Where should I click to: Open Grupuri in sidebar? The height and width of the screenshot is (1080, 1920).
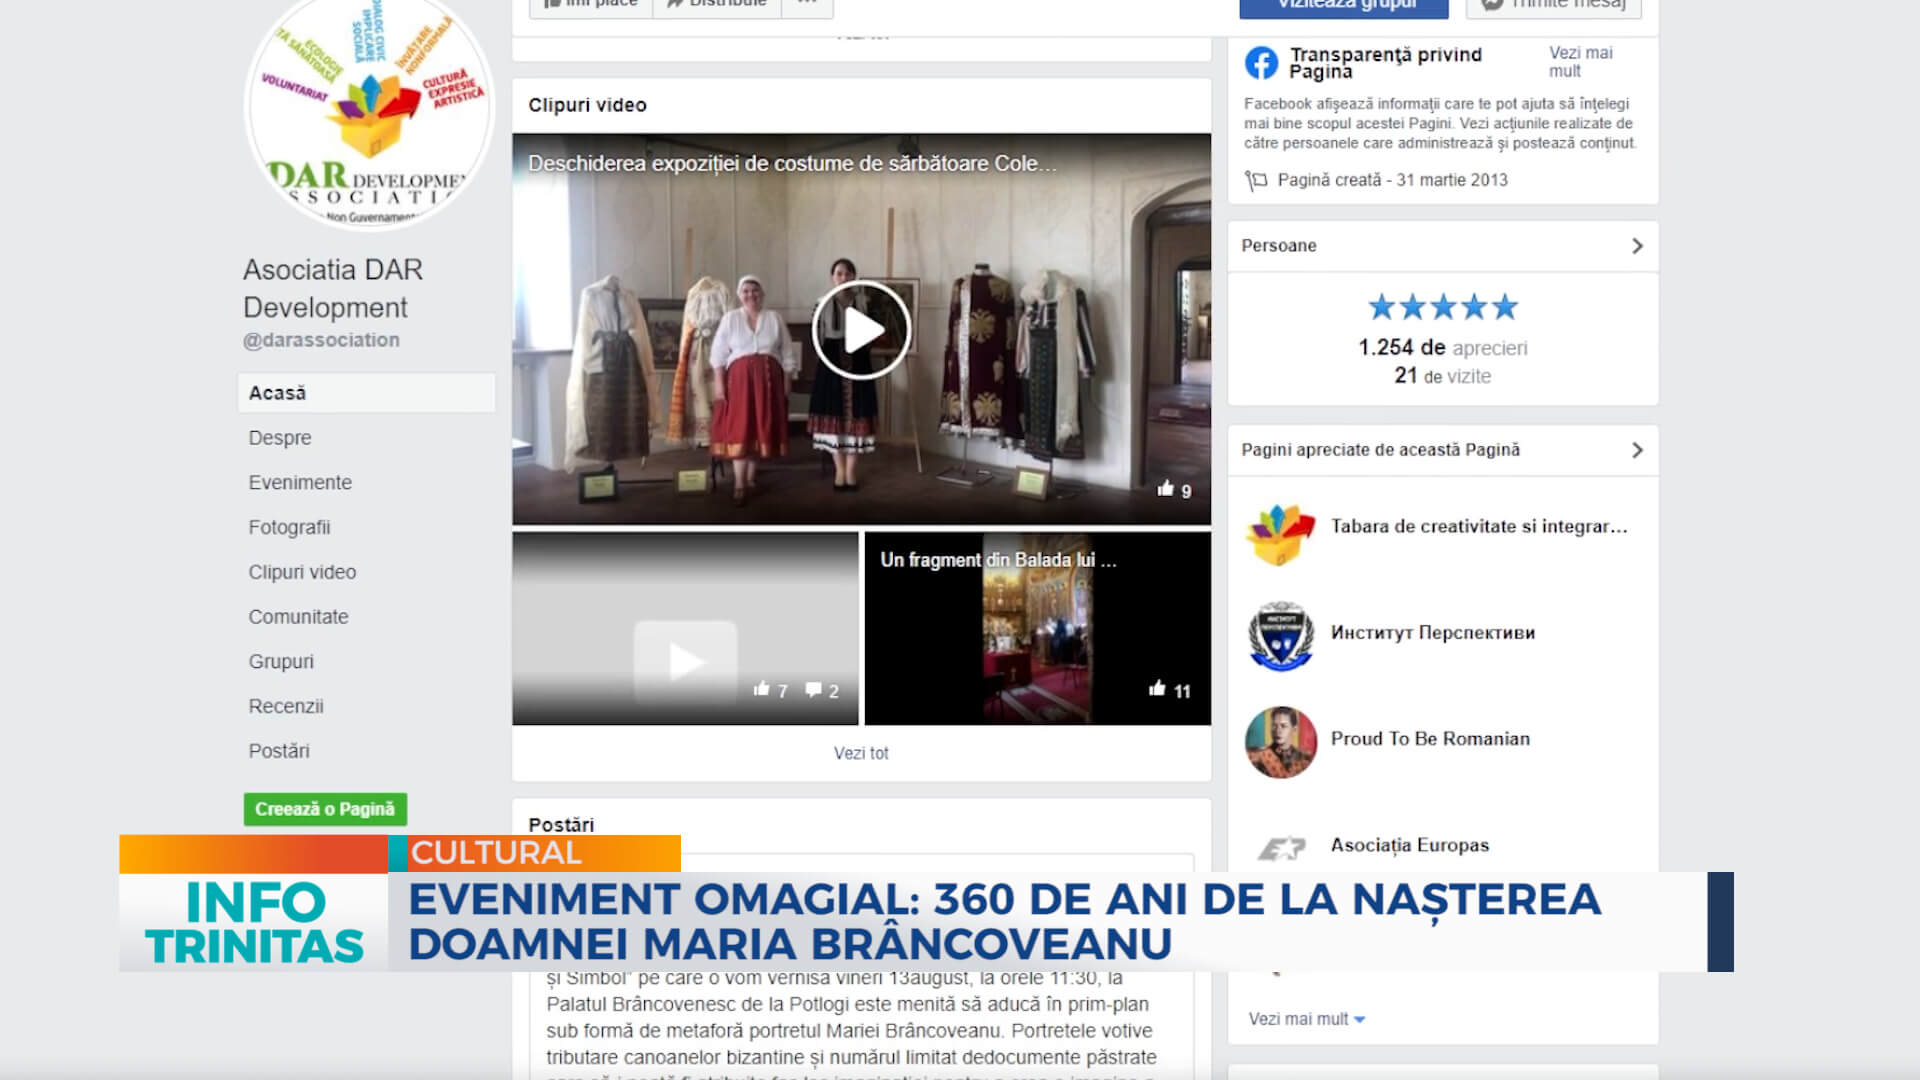coord(281,662)
